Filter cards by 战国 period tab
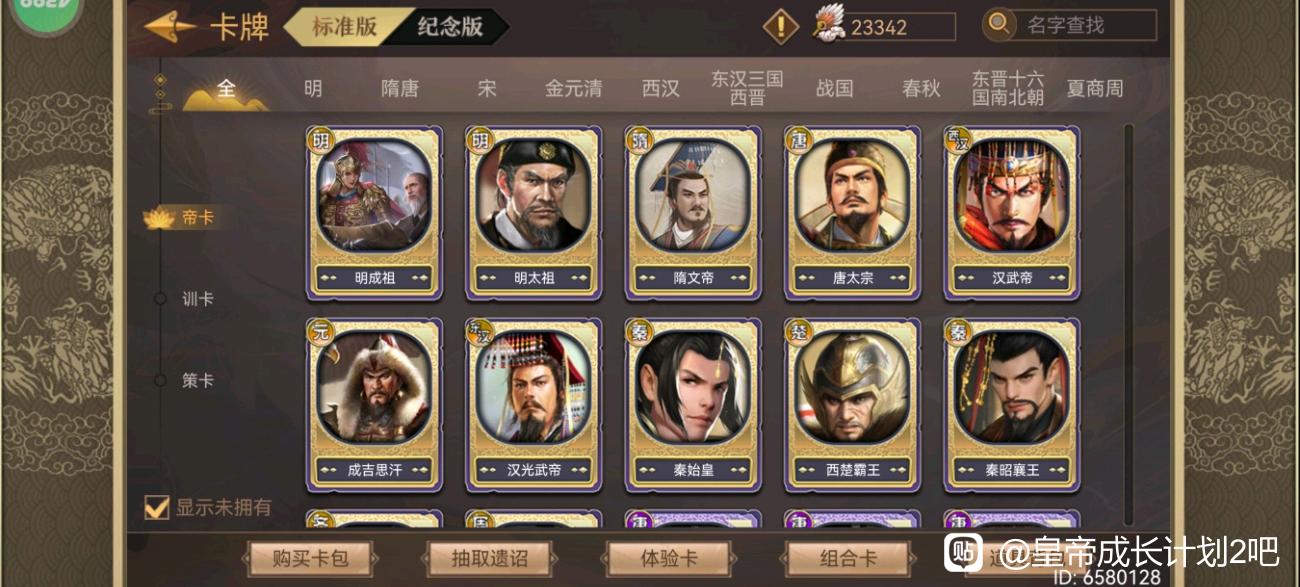The image size is (1300, 587). (834, 88)
